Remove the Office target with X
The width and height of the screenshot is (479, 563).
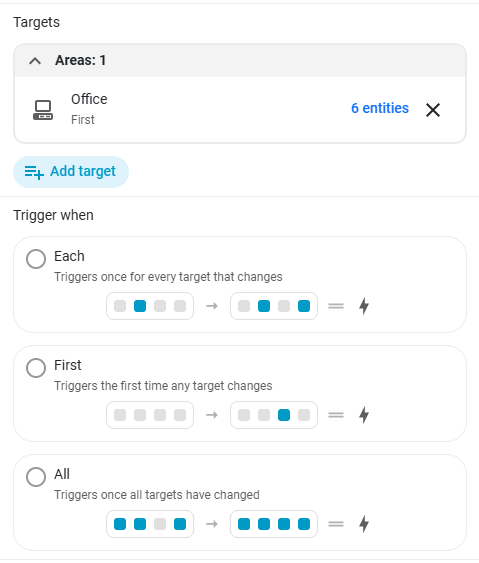(x=433, y=110)
